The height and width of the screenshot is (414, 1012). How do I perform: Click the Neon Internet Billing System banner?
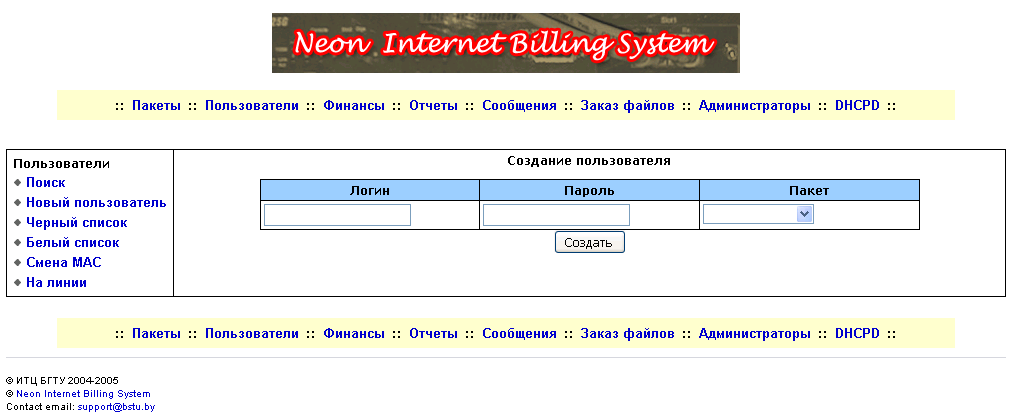pyautogui.click(x=505, y=43)
